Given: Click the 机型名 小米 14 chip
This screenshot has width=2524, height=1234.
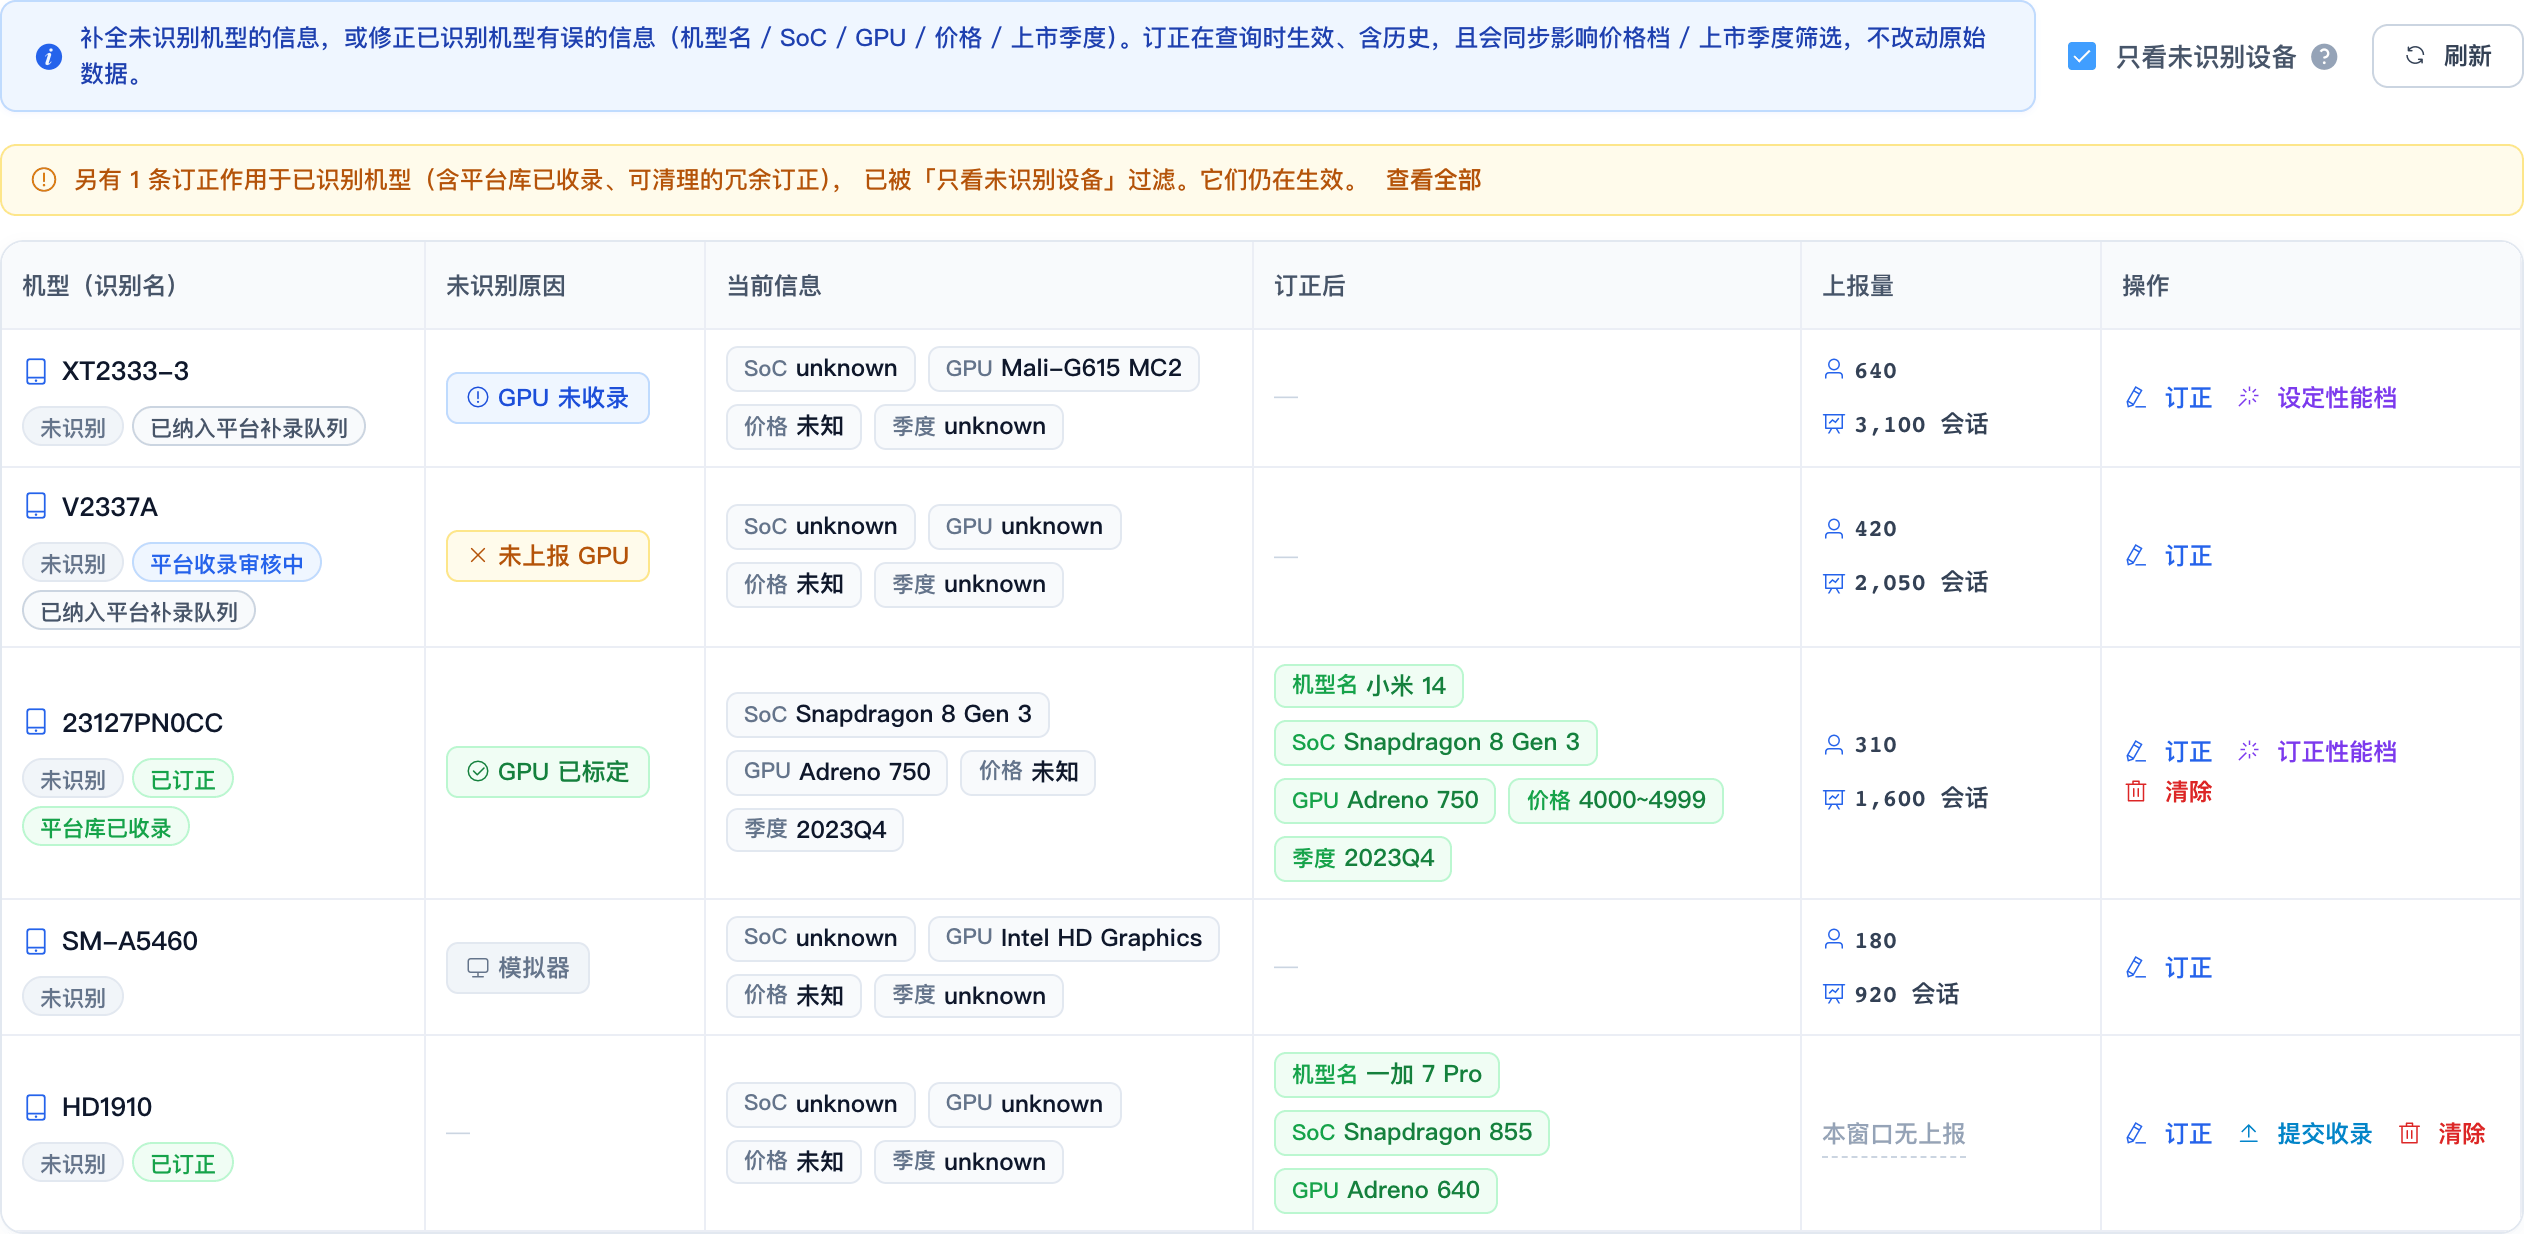Looking at the screenshot, I should click(1369, 685).
